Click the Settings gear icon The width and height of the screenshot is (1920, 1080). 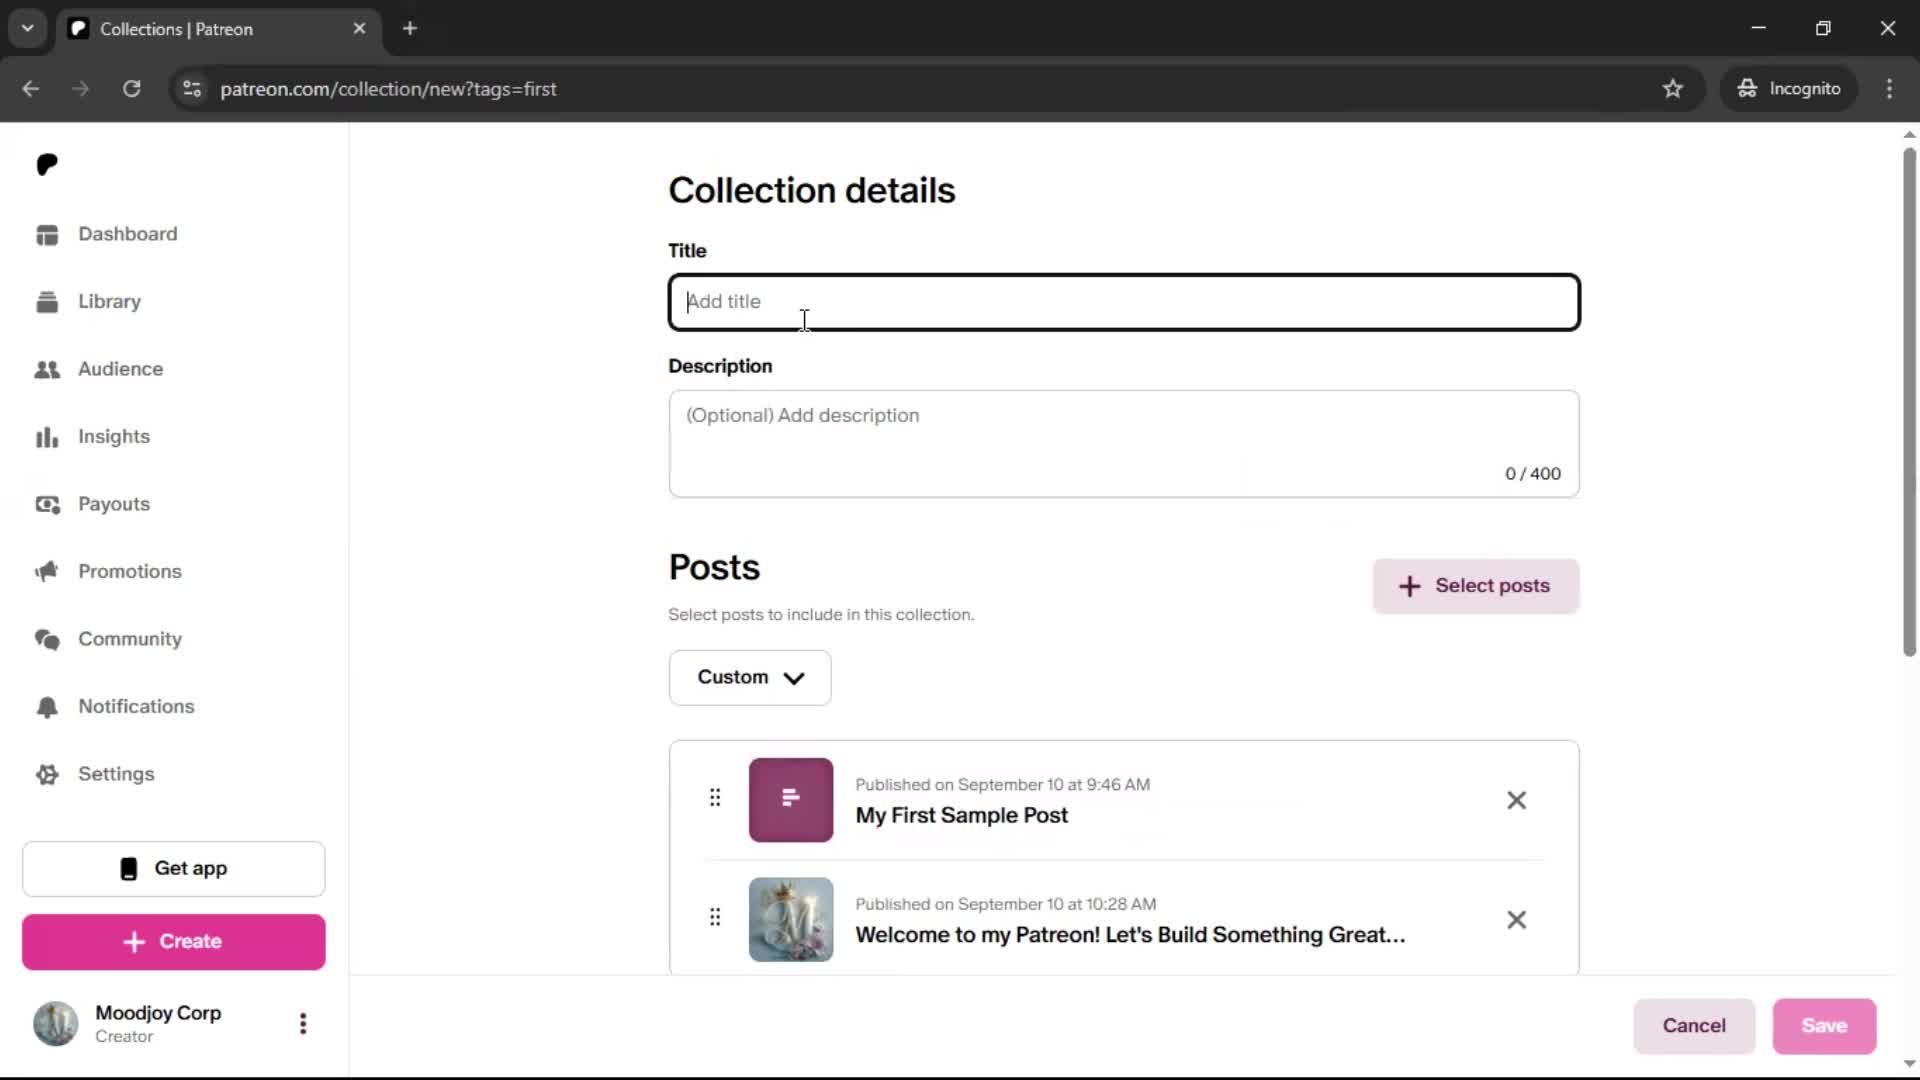47,774
